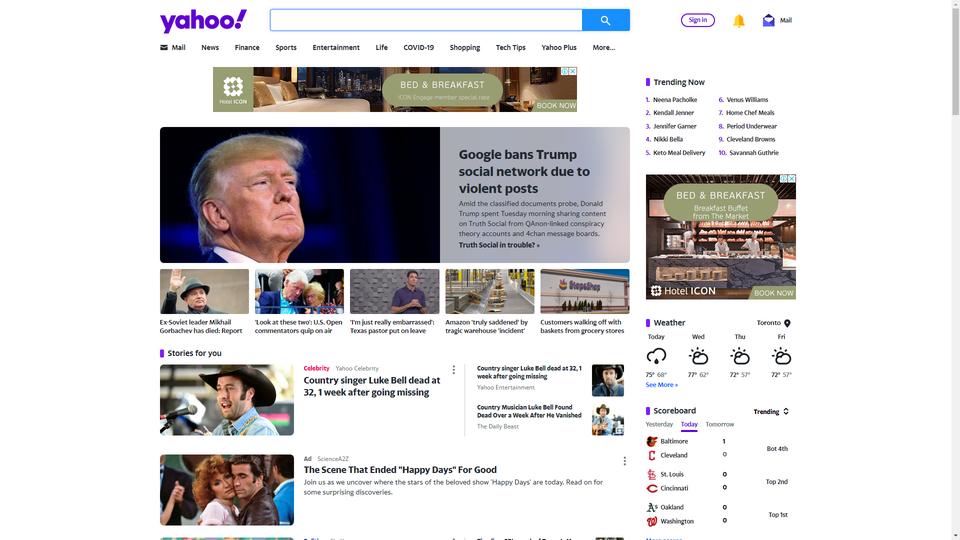The height and width of the screenshot is (540, 960).
Task: Expand the More... navigation menu
Action: click(x=604, y=47)
